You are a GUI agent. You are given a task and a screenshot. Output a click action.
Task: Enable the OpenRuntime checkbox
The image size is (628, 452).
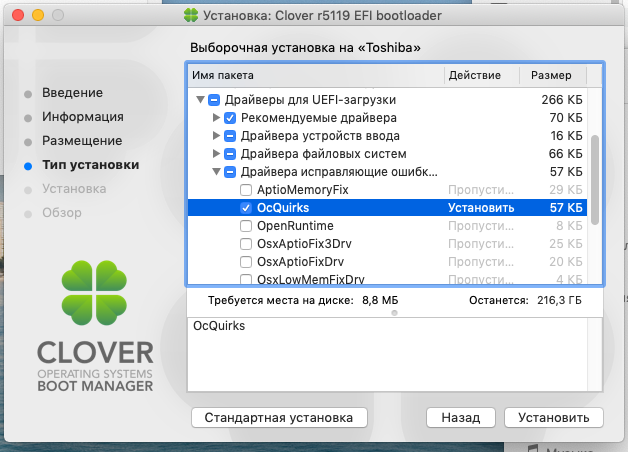coord(246,226)
